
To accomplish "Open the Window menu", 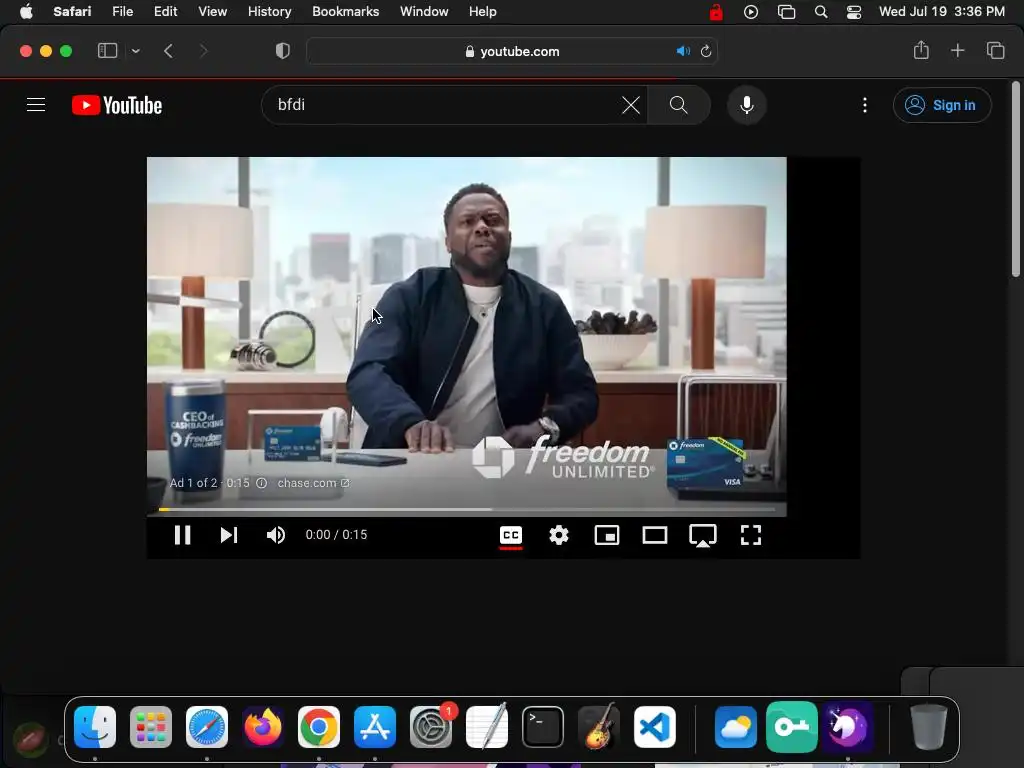I will (424, 12).
